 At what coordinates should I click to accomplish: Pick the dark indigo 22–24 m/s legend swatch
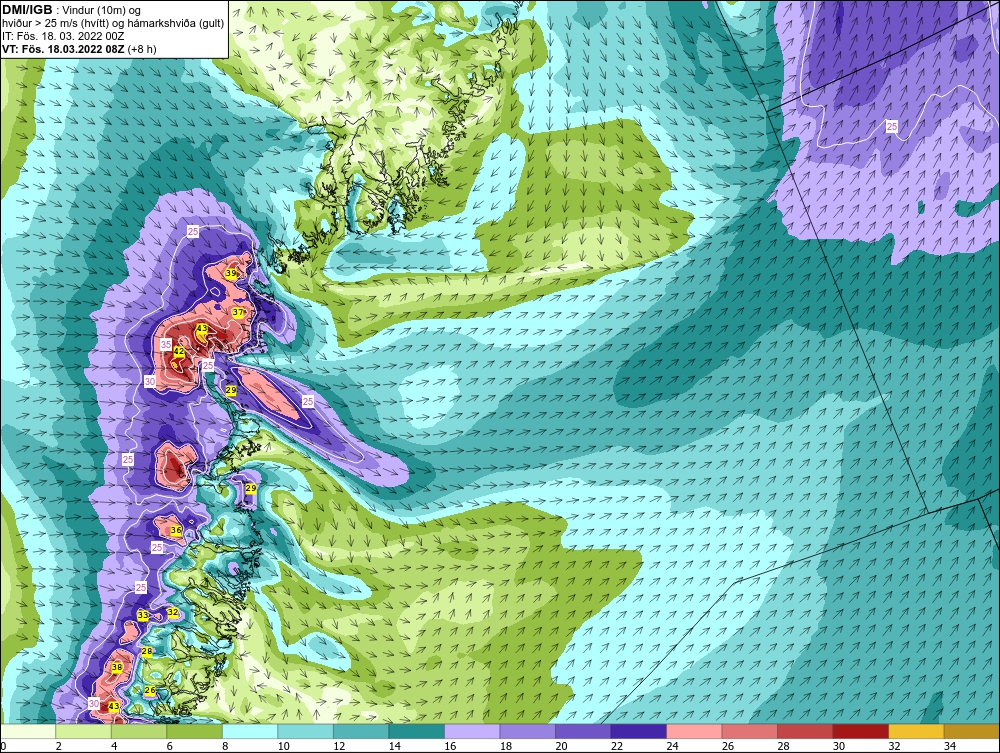click(638, 731)
